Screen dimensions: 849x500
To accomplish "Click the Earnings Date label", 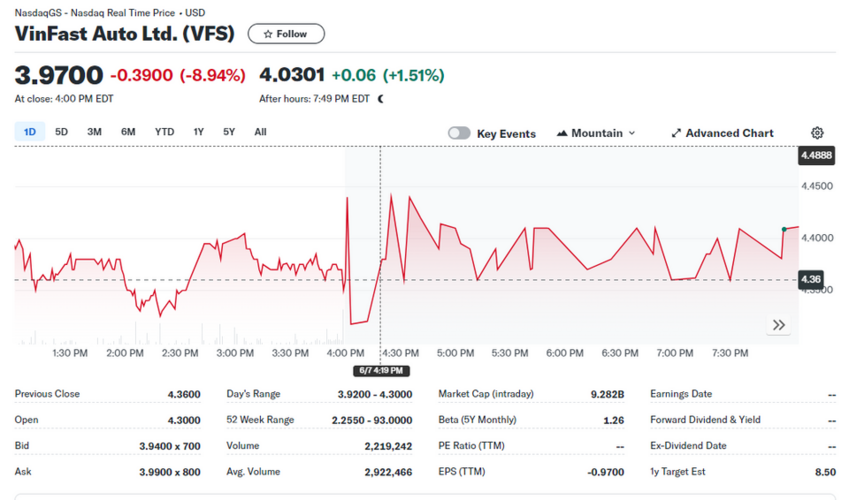I will (681, 394).
